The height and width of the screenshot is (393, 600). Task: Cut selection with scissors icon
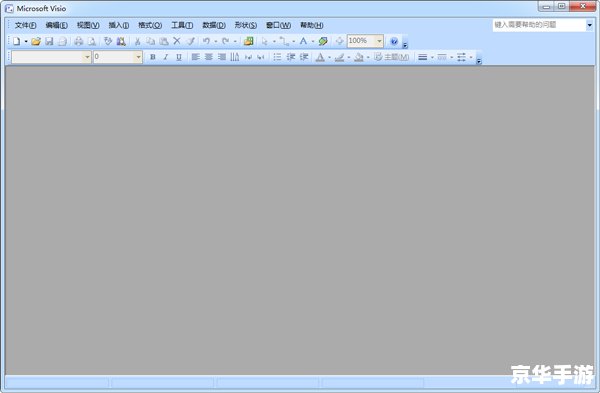click(x=137, y=41)
